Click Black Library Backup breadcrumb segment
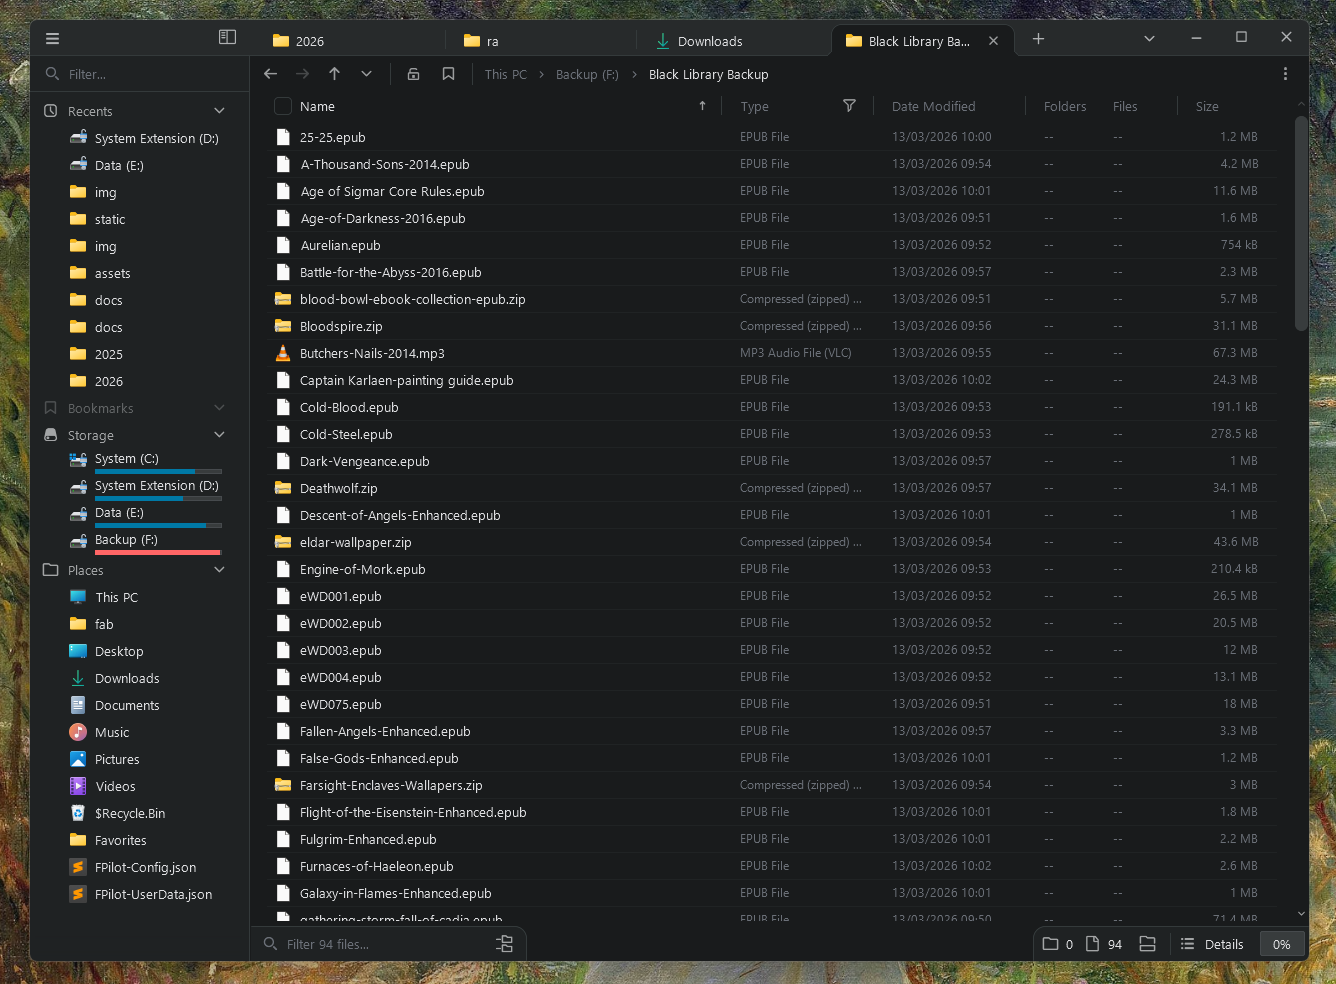Viewport: 1336px width, 984px height. (x=709, y=74)
